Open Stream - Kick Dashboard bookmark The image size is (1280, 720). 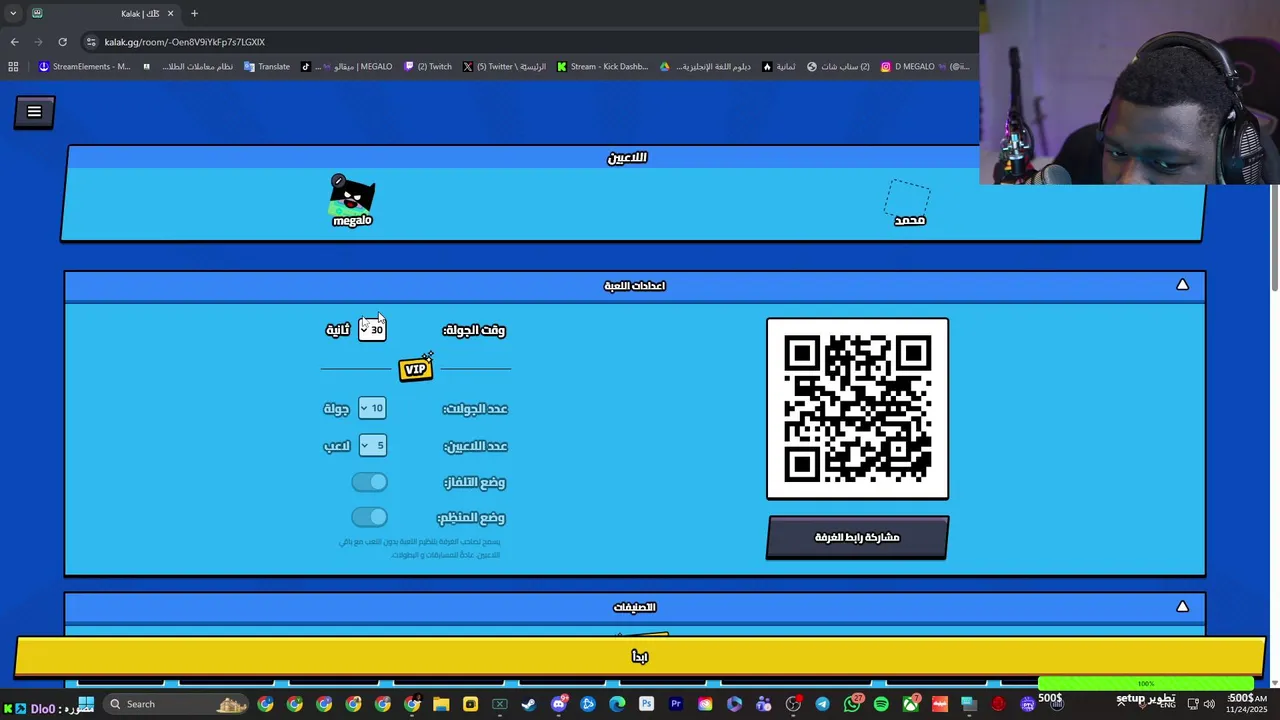[603, 67]
